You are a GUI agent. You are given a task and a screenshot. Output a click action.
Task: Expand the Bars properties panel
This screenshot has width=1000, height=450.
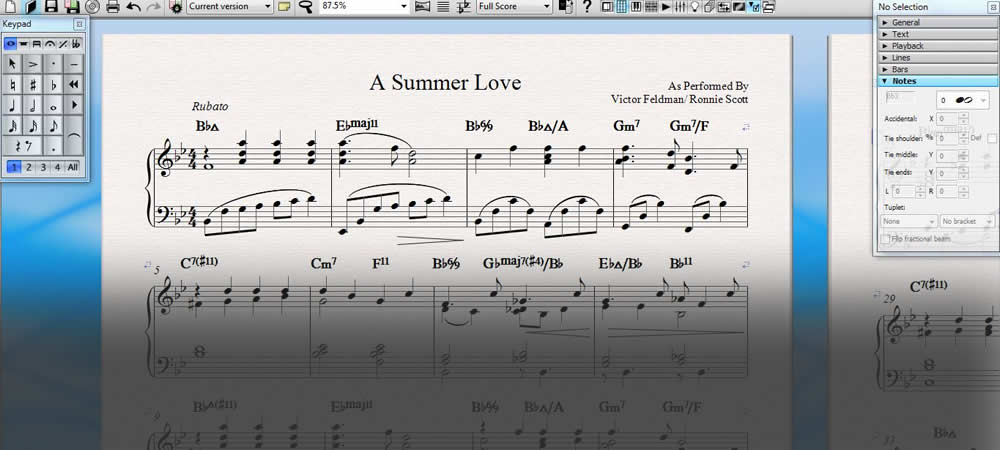point(938,69)
